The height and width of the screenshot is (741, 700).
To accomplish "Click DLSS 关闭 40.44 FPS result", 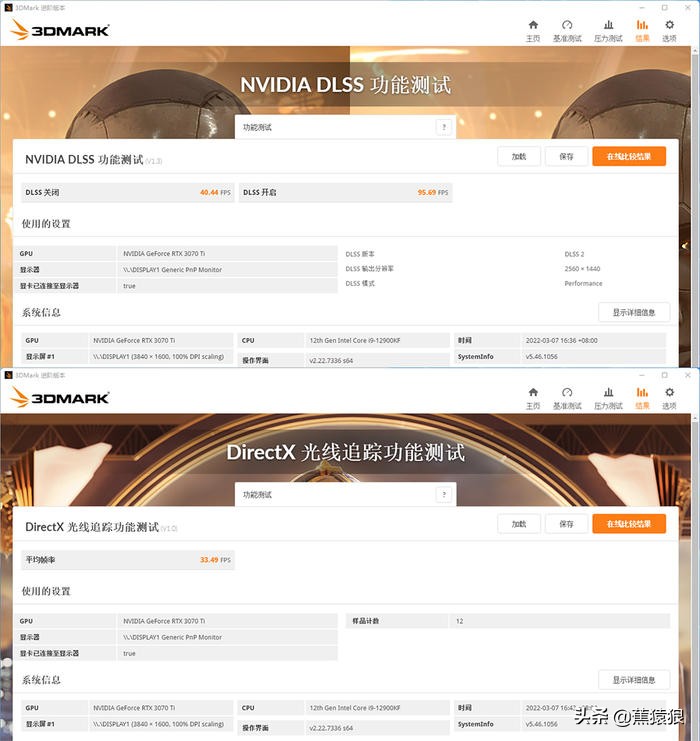I will [128, 192].
